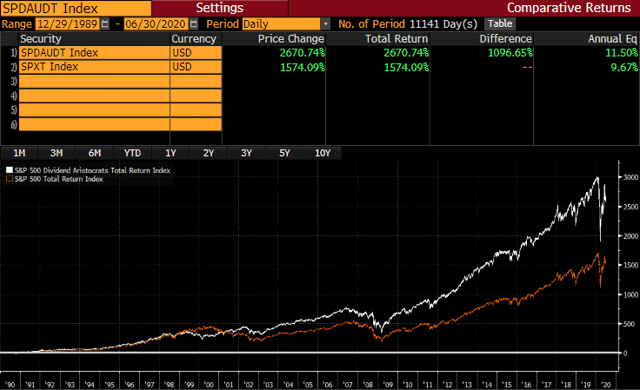Click the Total Return column header
The image size is (640, 390).
click(396, 39)
